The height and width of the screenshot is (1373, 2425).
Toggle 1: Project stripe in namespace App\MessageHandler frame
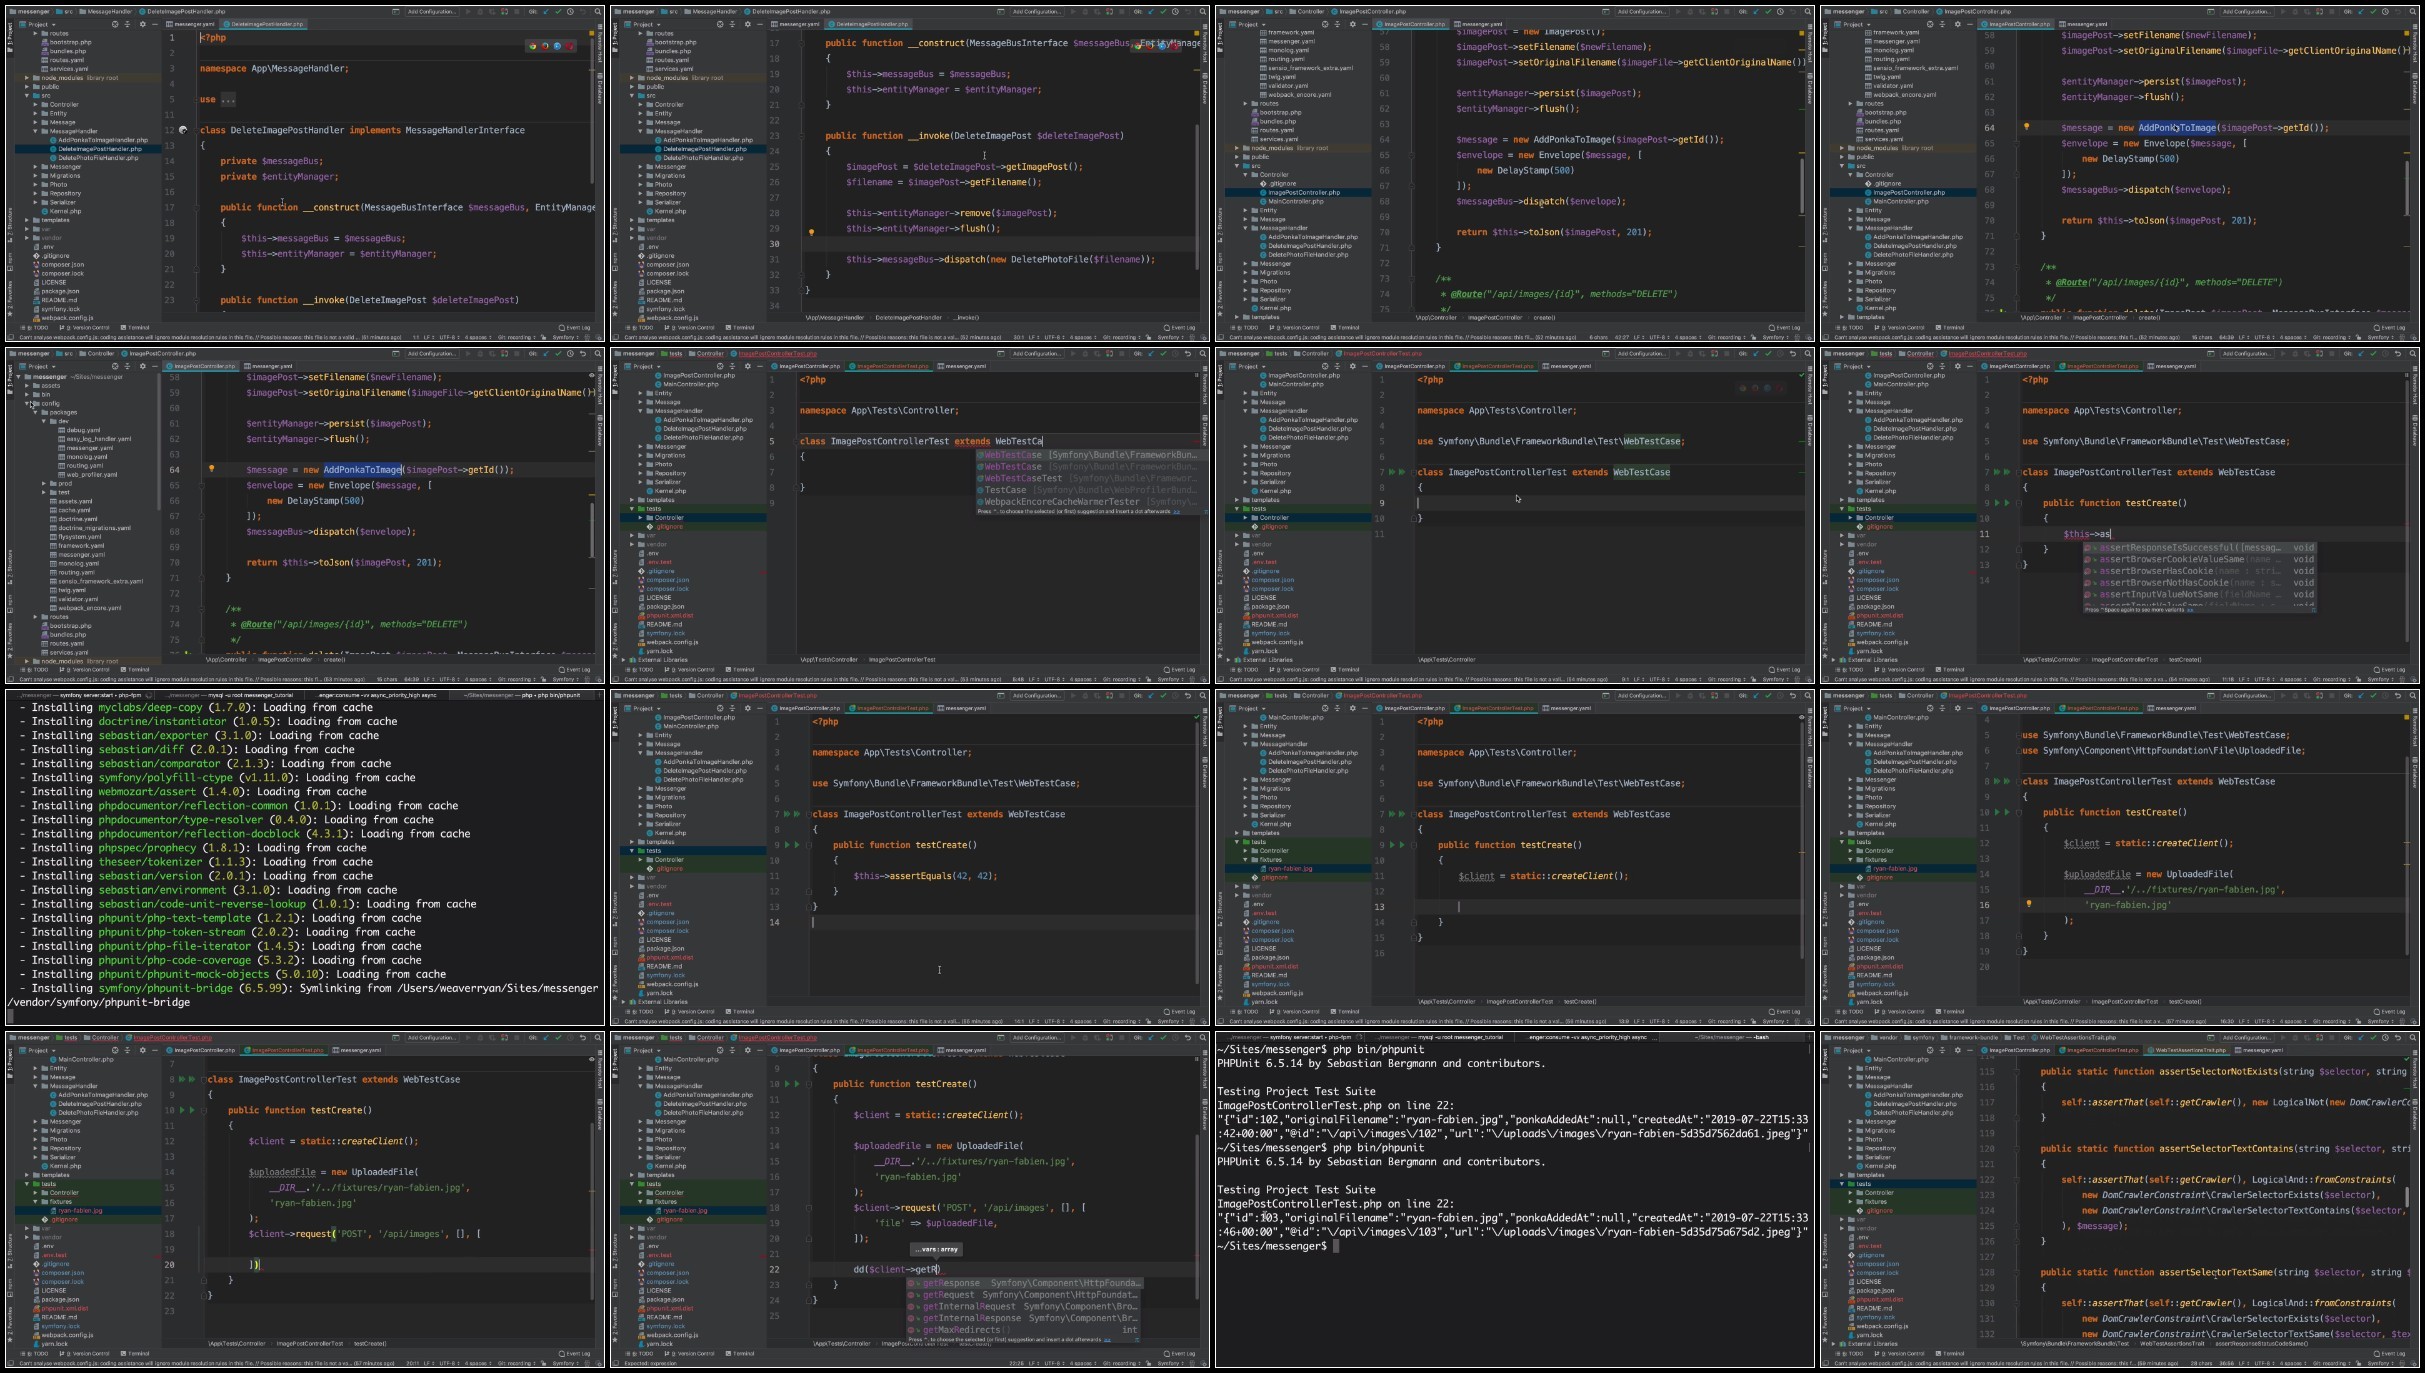coord(10,37)
